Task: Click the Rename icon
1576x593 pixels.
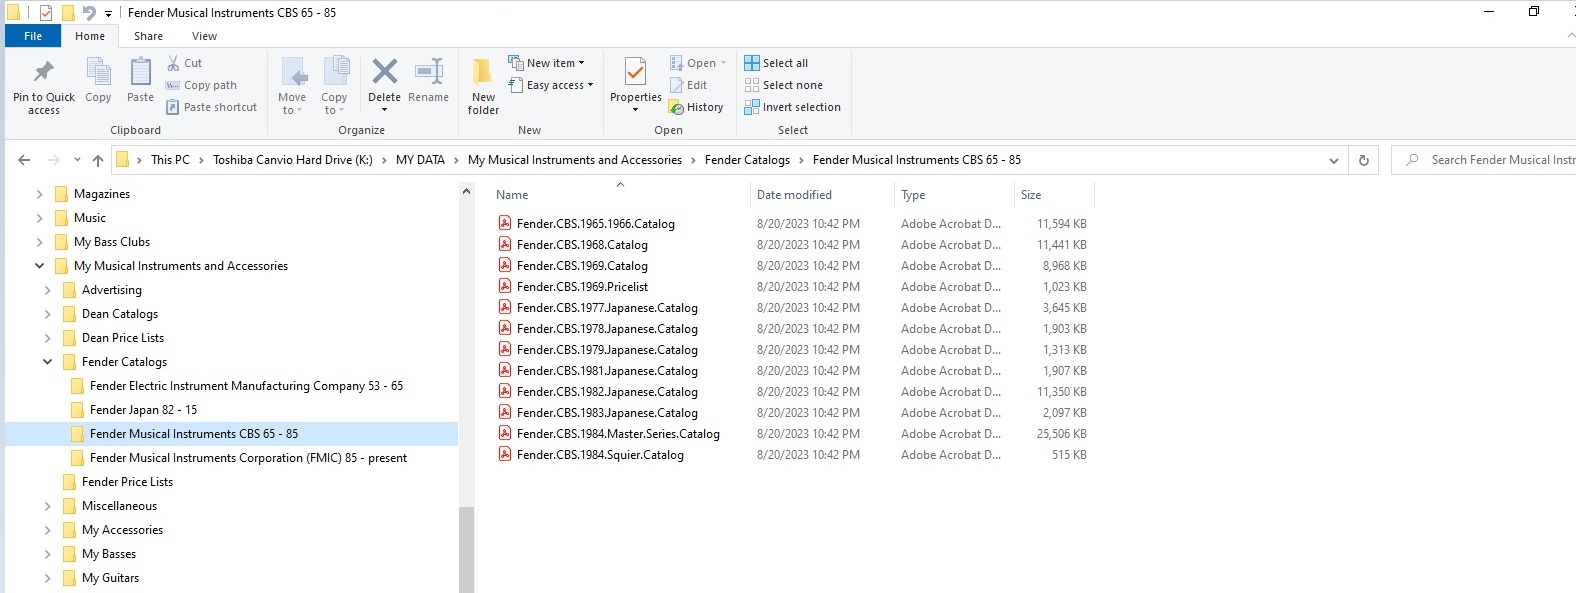Action: [x=428, y=80]
